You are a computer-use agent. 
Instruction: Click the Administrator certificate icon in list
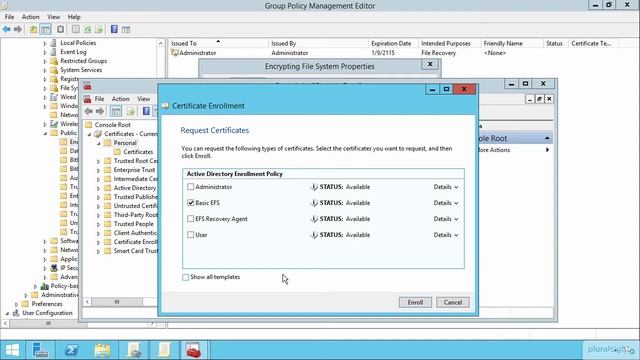(175, 53)
